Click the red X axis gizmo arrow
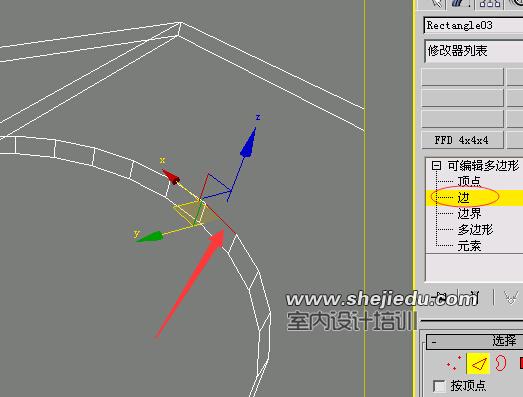 tap(171, 176)
